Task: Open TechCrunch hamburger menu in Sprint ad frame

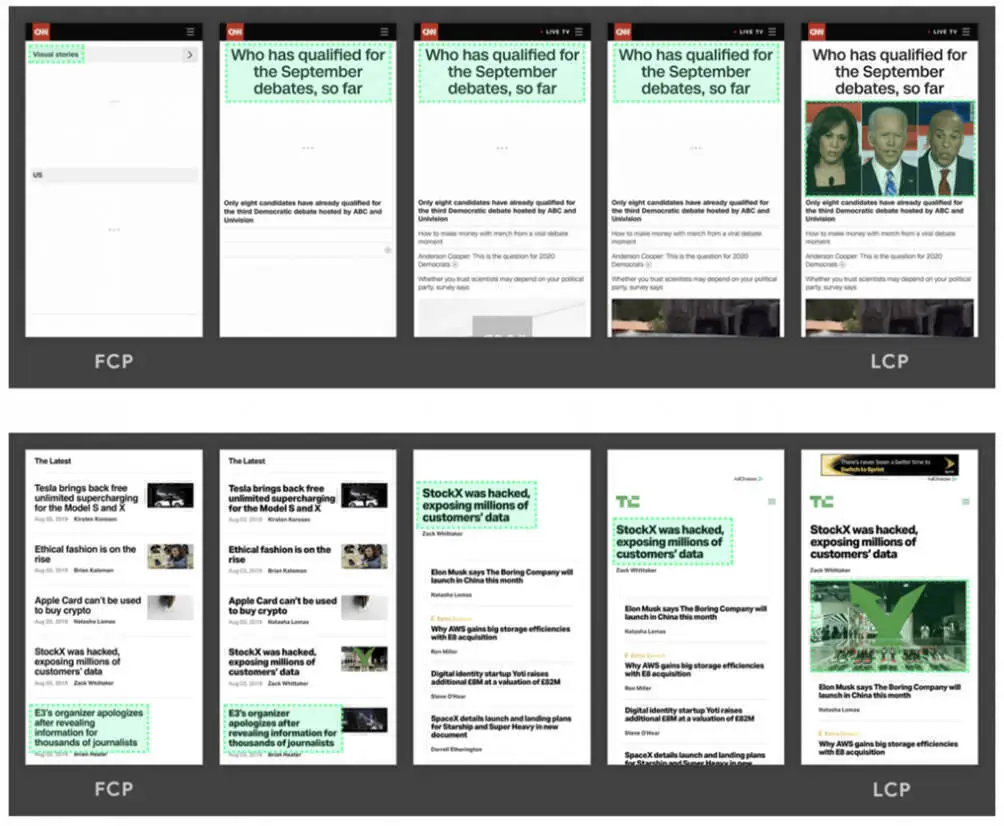Action: 965,501
